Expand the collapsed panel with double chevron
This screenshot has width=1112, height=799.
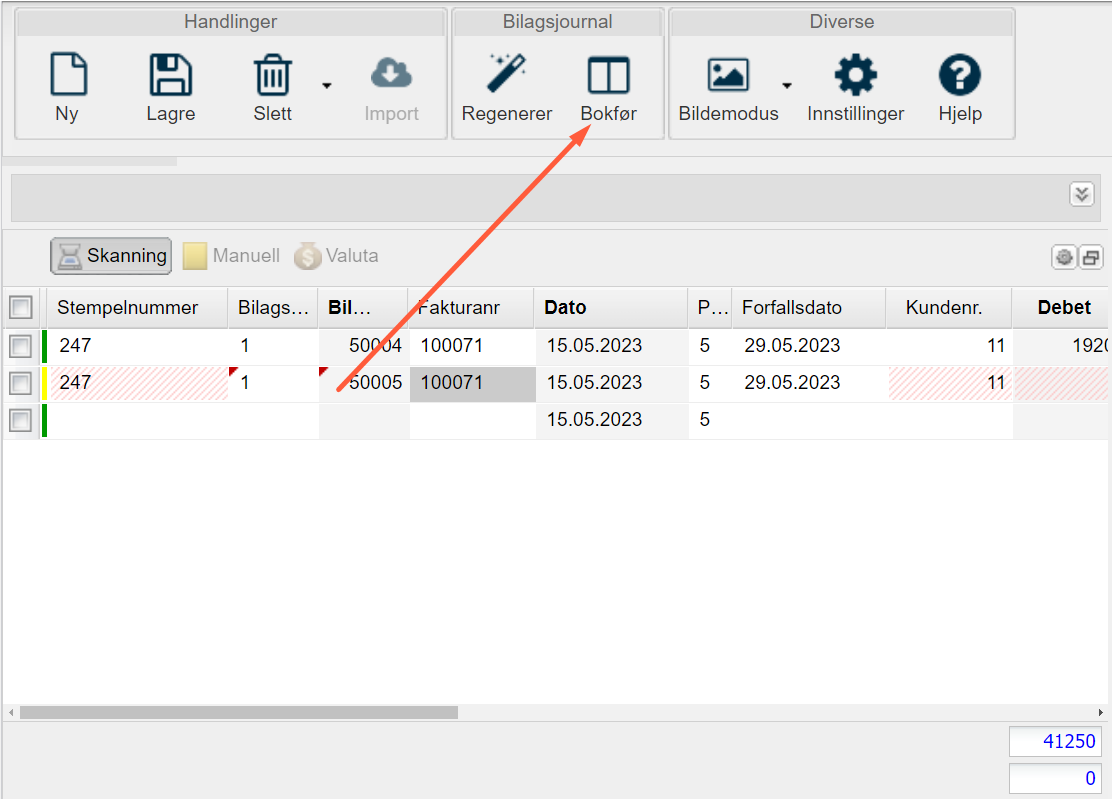(x=1081, y=194)
